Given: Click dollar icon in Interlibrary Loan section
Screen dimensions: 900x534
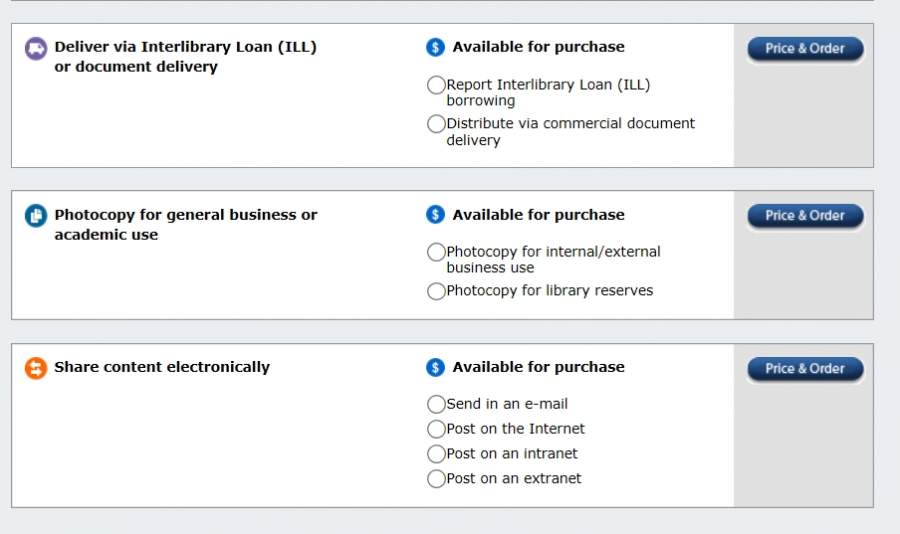Looking at the screenshot, I should (435, 47).
